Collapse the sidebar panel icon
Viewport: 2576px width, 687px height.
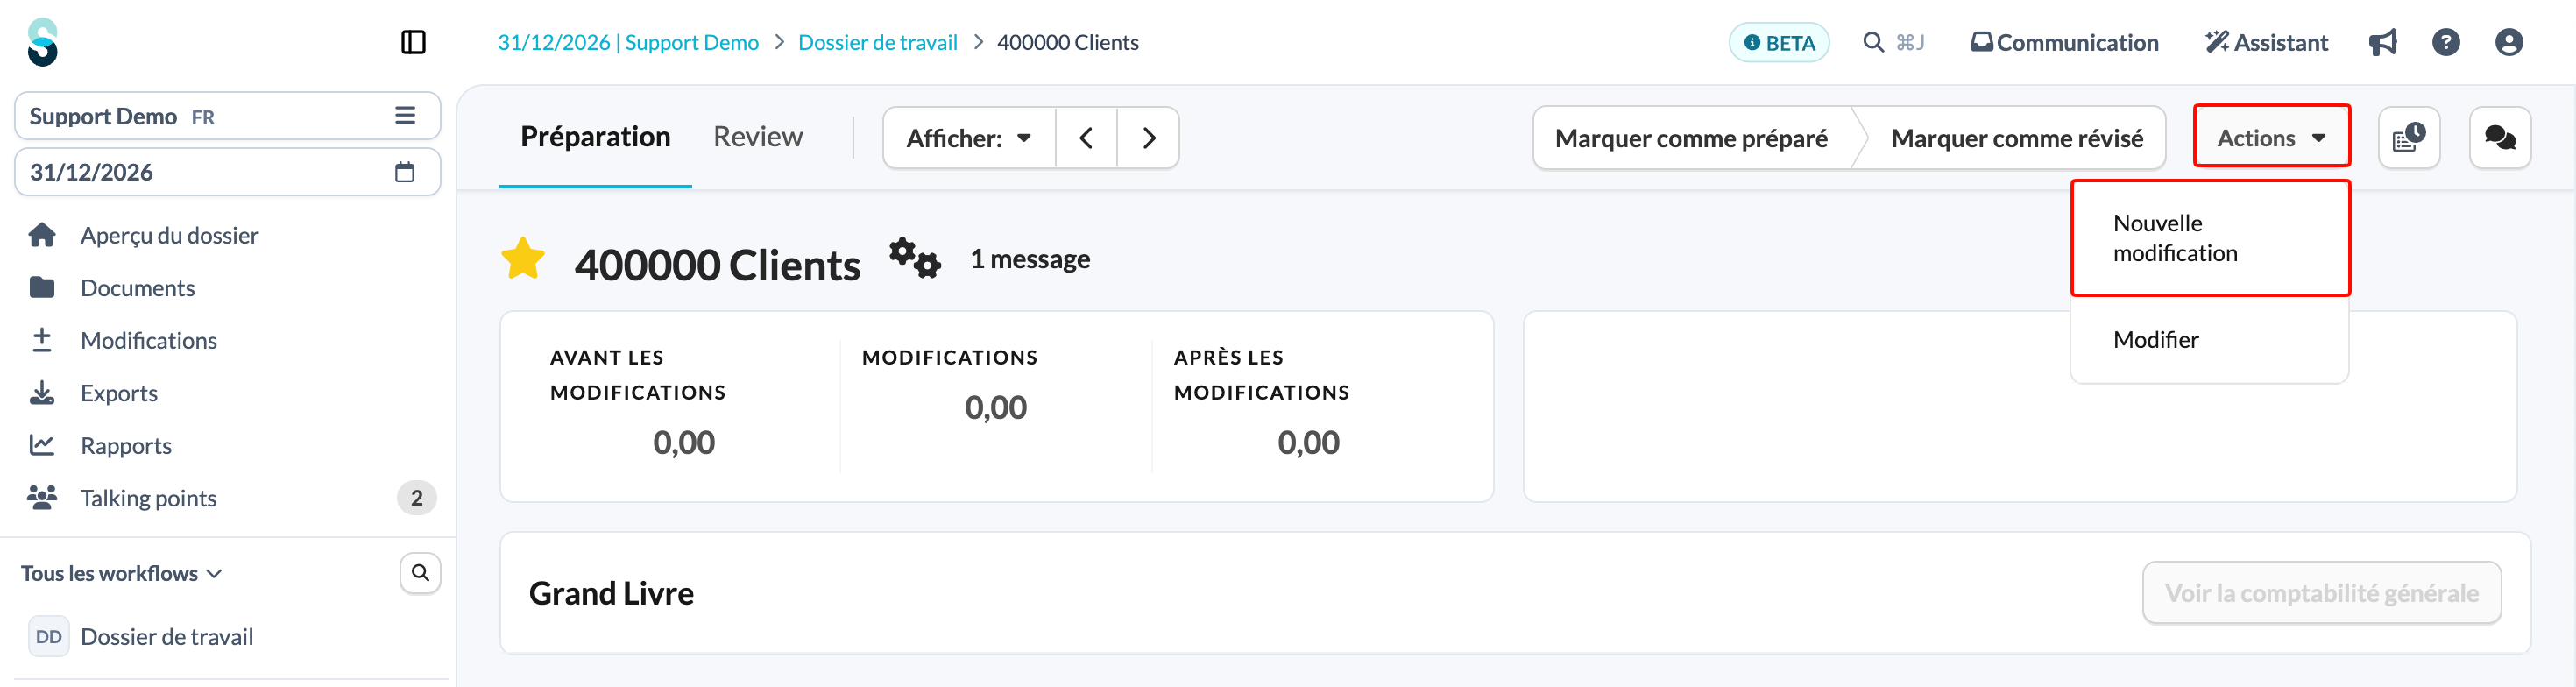tap(413, 42)
